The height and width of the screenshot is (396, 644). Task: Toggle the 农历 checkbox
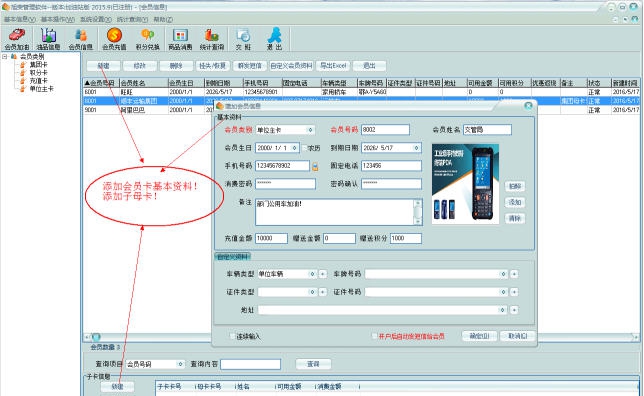305,148
